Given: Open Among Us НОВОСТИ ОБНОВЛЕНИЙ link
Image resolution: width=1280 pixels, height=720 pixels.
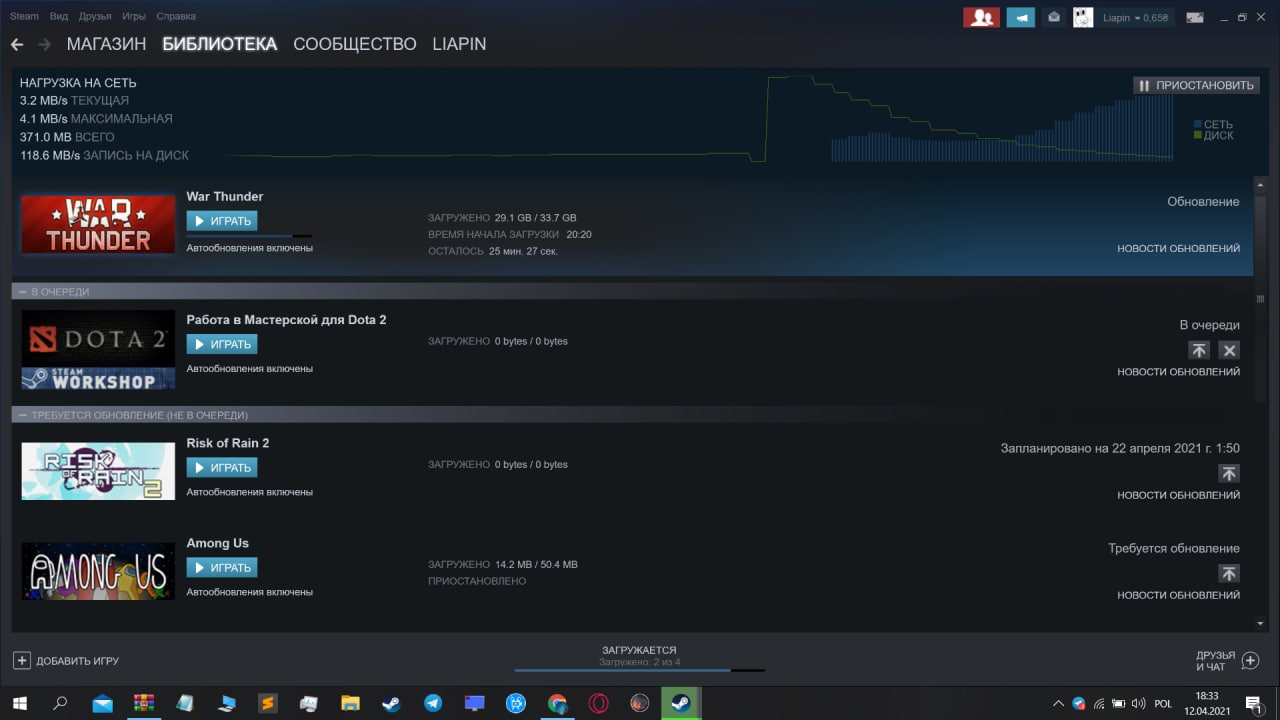Looking at the screenshot, I should pyautogui.click(x=1178, y=595).
